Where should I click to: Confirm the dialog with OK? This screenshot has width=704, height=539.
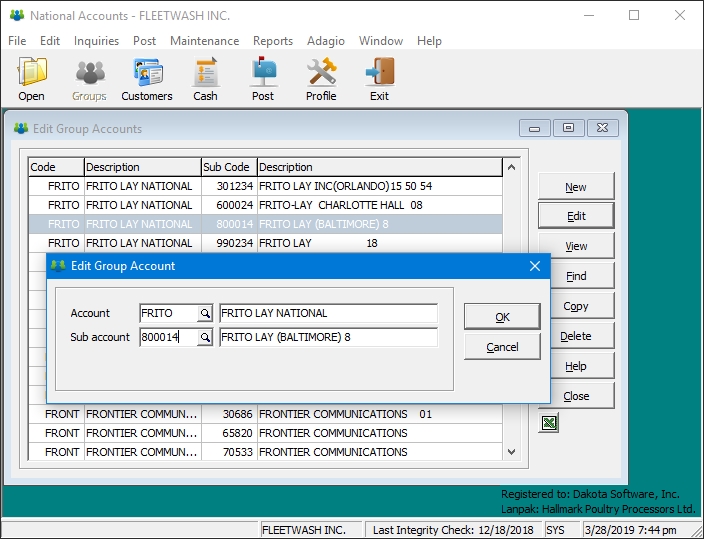click(x=502, y=317)
